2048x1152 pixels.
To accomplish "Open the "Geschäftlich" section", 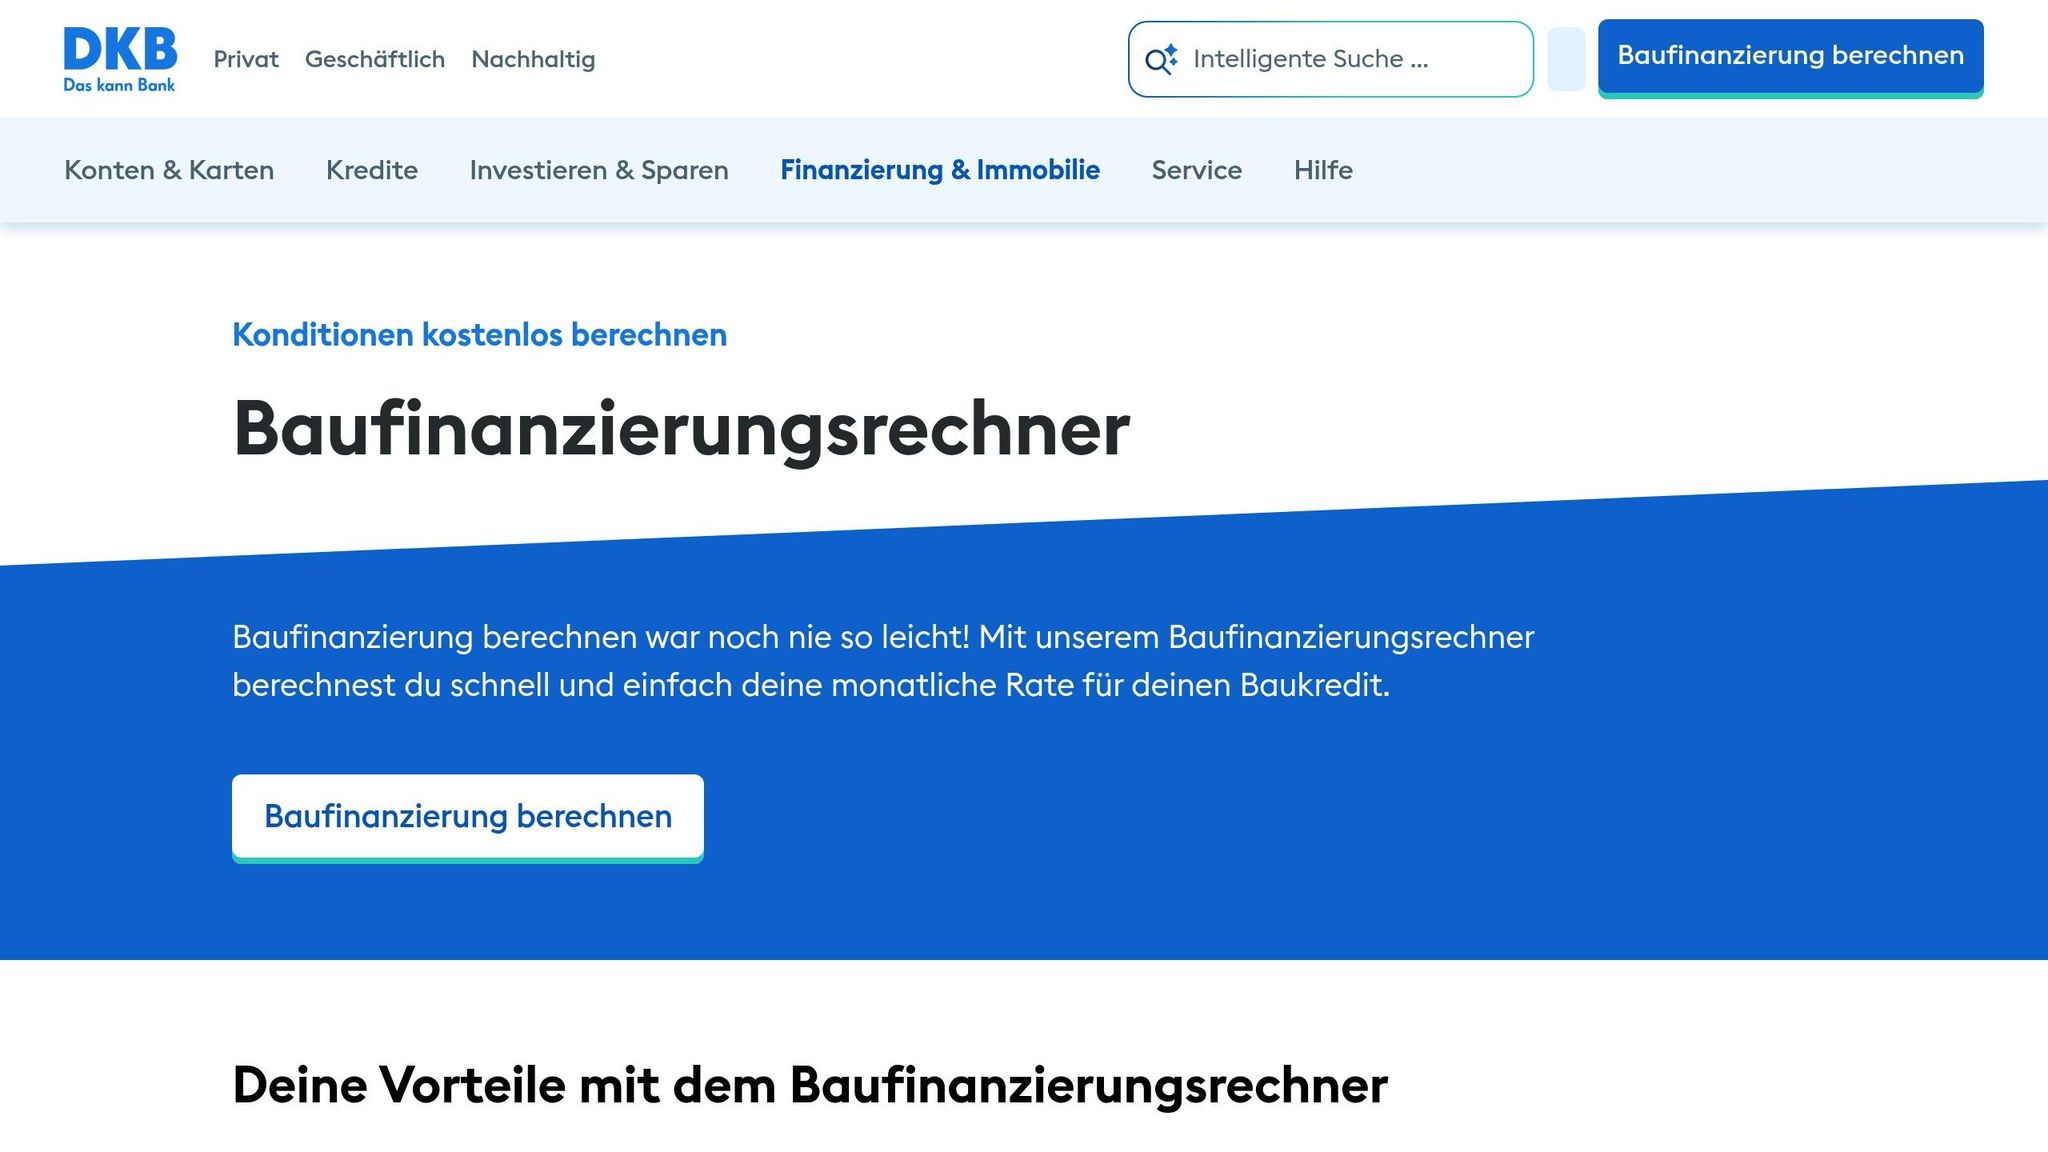I will coord(374,59).
